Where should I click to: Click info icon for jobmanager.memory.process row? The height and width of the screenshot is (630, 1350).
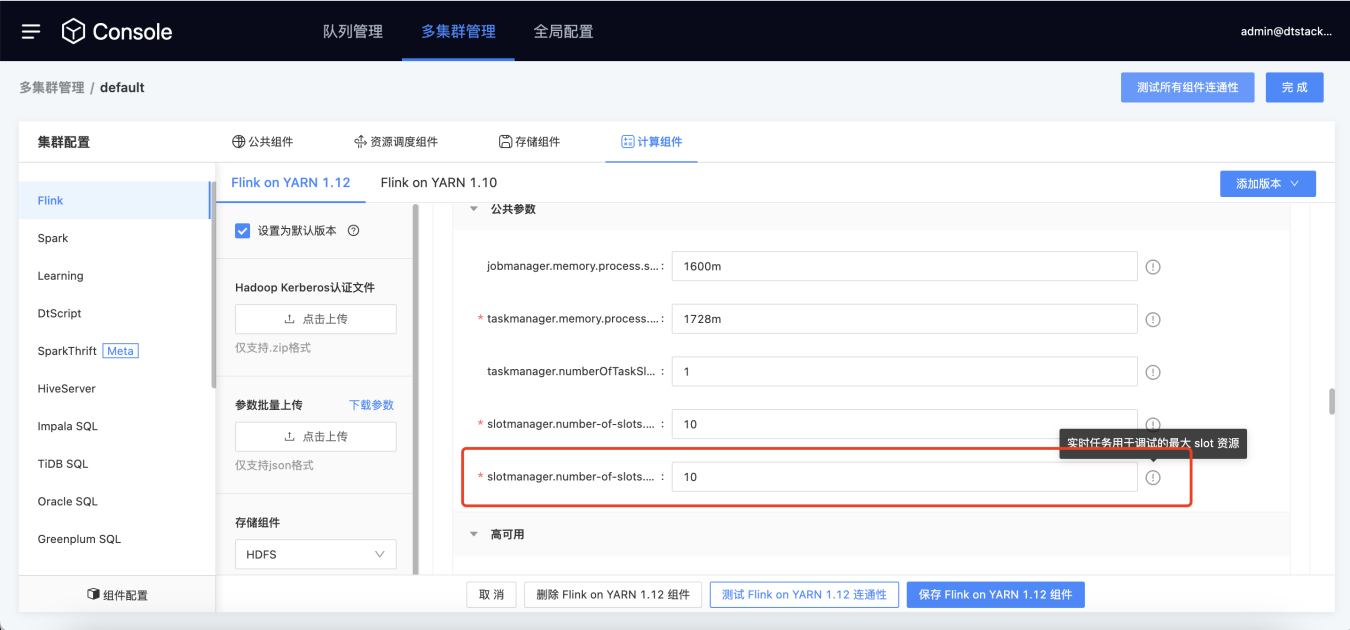coord(1153,267)
